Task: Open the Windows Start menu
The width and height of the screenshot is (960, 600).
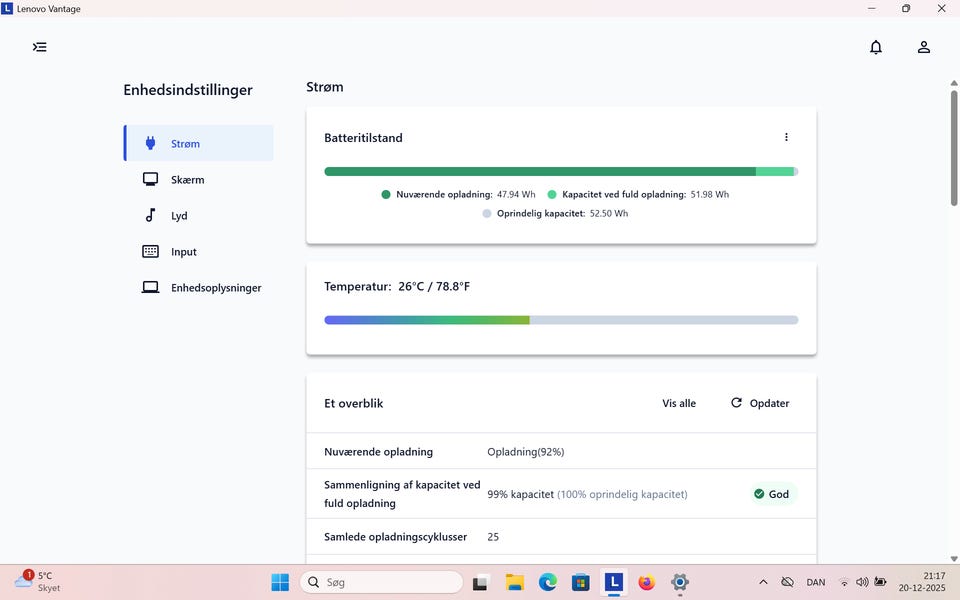Action: [280, 582]
